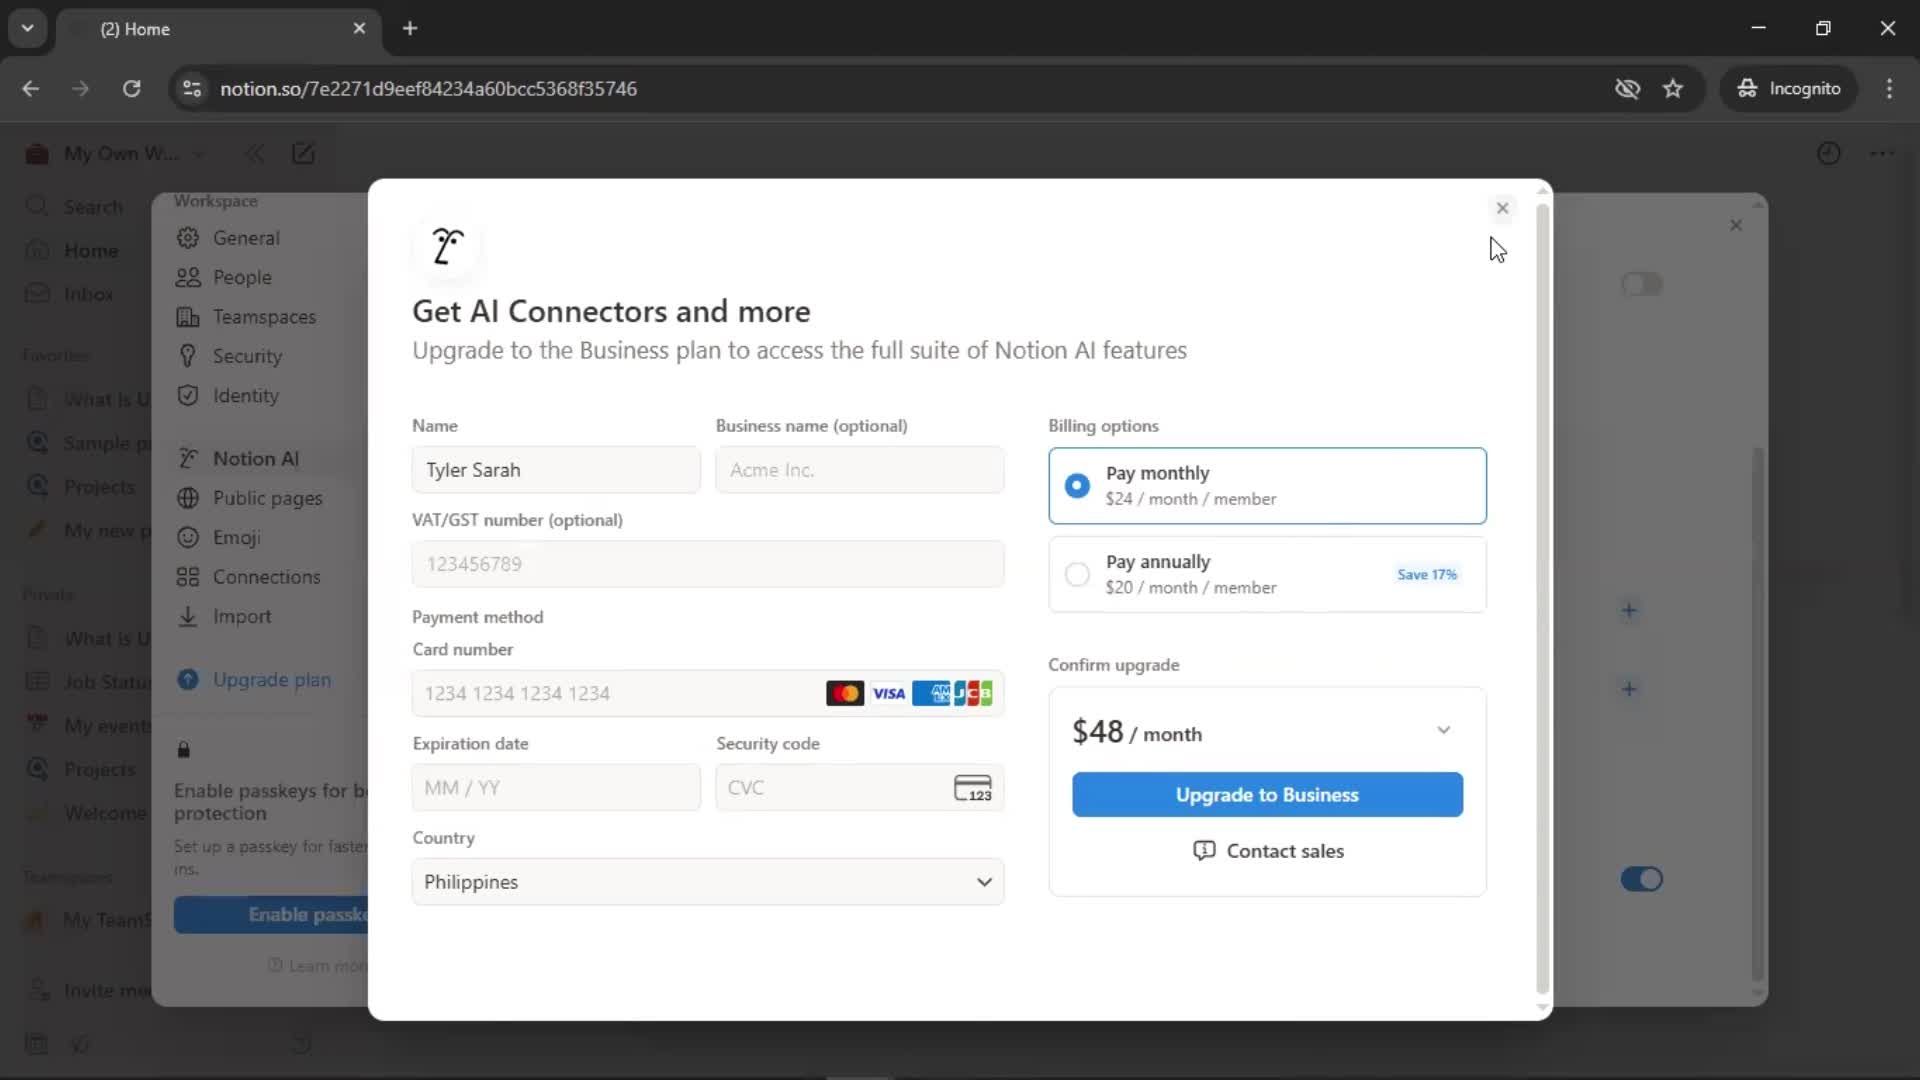Click the CVC card hint icon

tap(973, 788)
